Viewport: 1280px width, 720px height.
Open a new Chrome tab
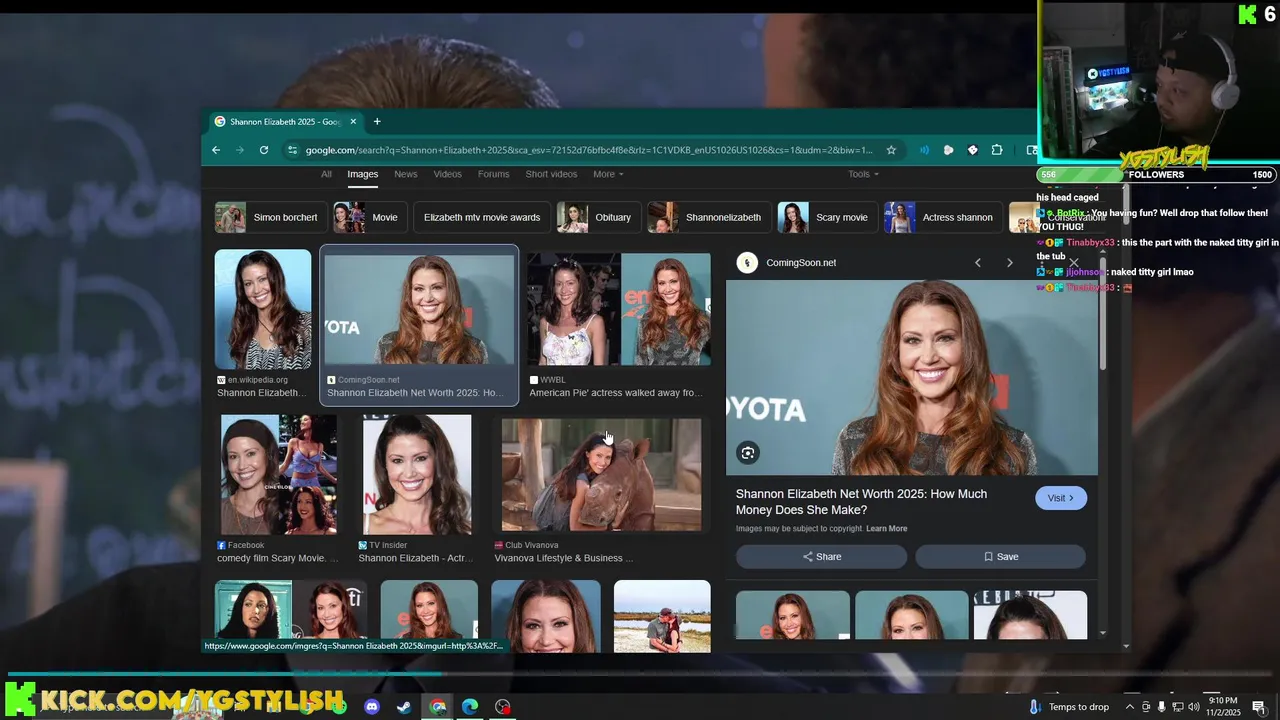[377, 122]
